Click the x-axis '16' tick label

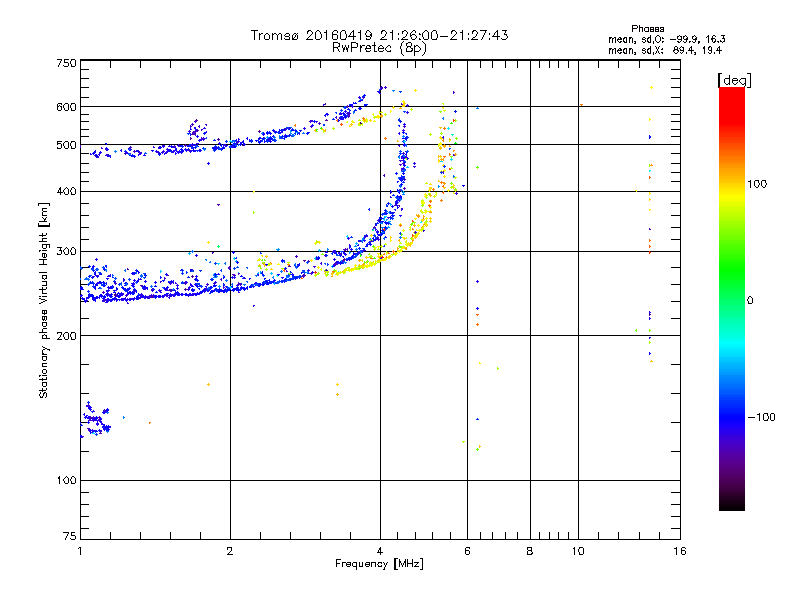680,551
